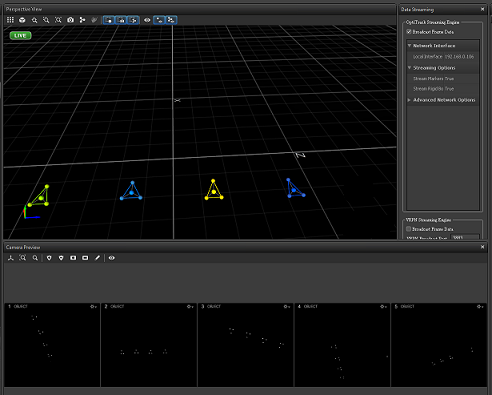Click the outlined rectangle camera icon in Camera Preview
Viewport: 492px width, 395px height.
(x=85, y=258)
